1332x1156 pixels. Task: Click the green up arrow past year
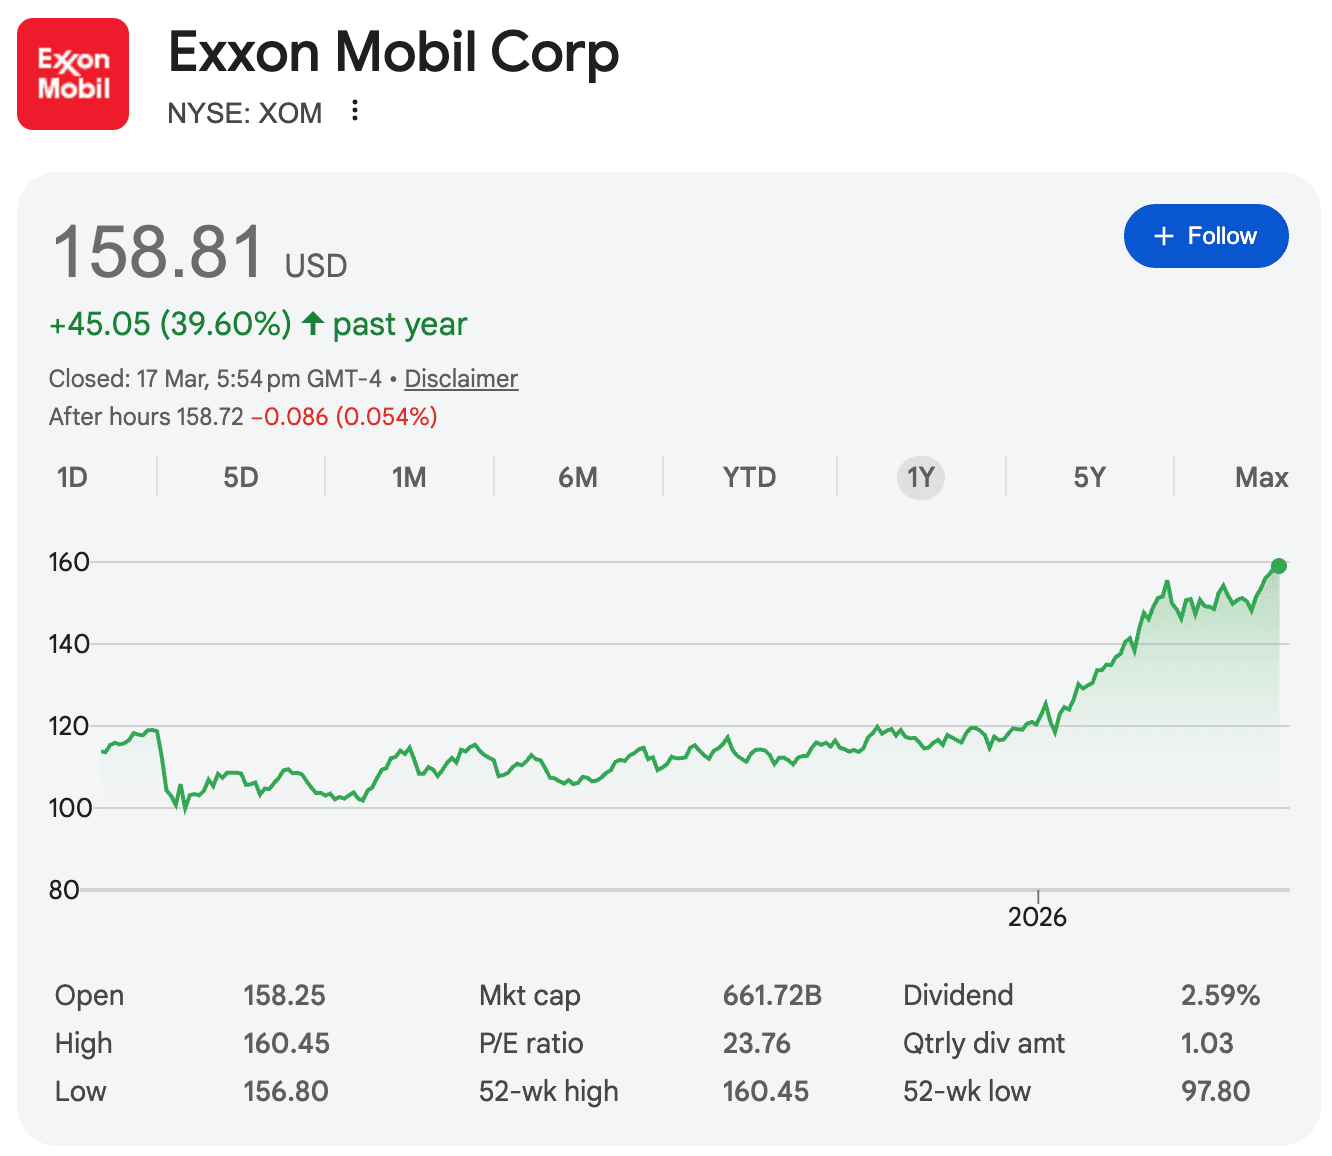(313, 323)
